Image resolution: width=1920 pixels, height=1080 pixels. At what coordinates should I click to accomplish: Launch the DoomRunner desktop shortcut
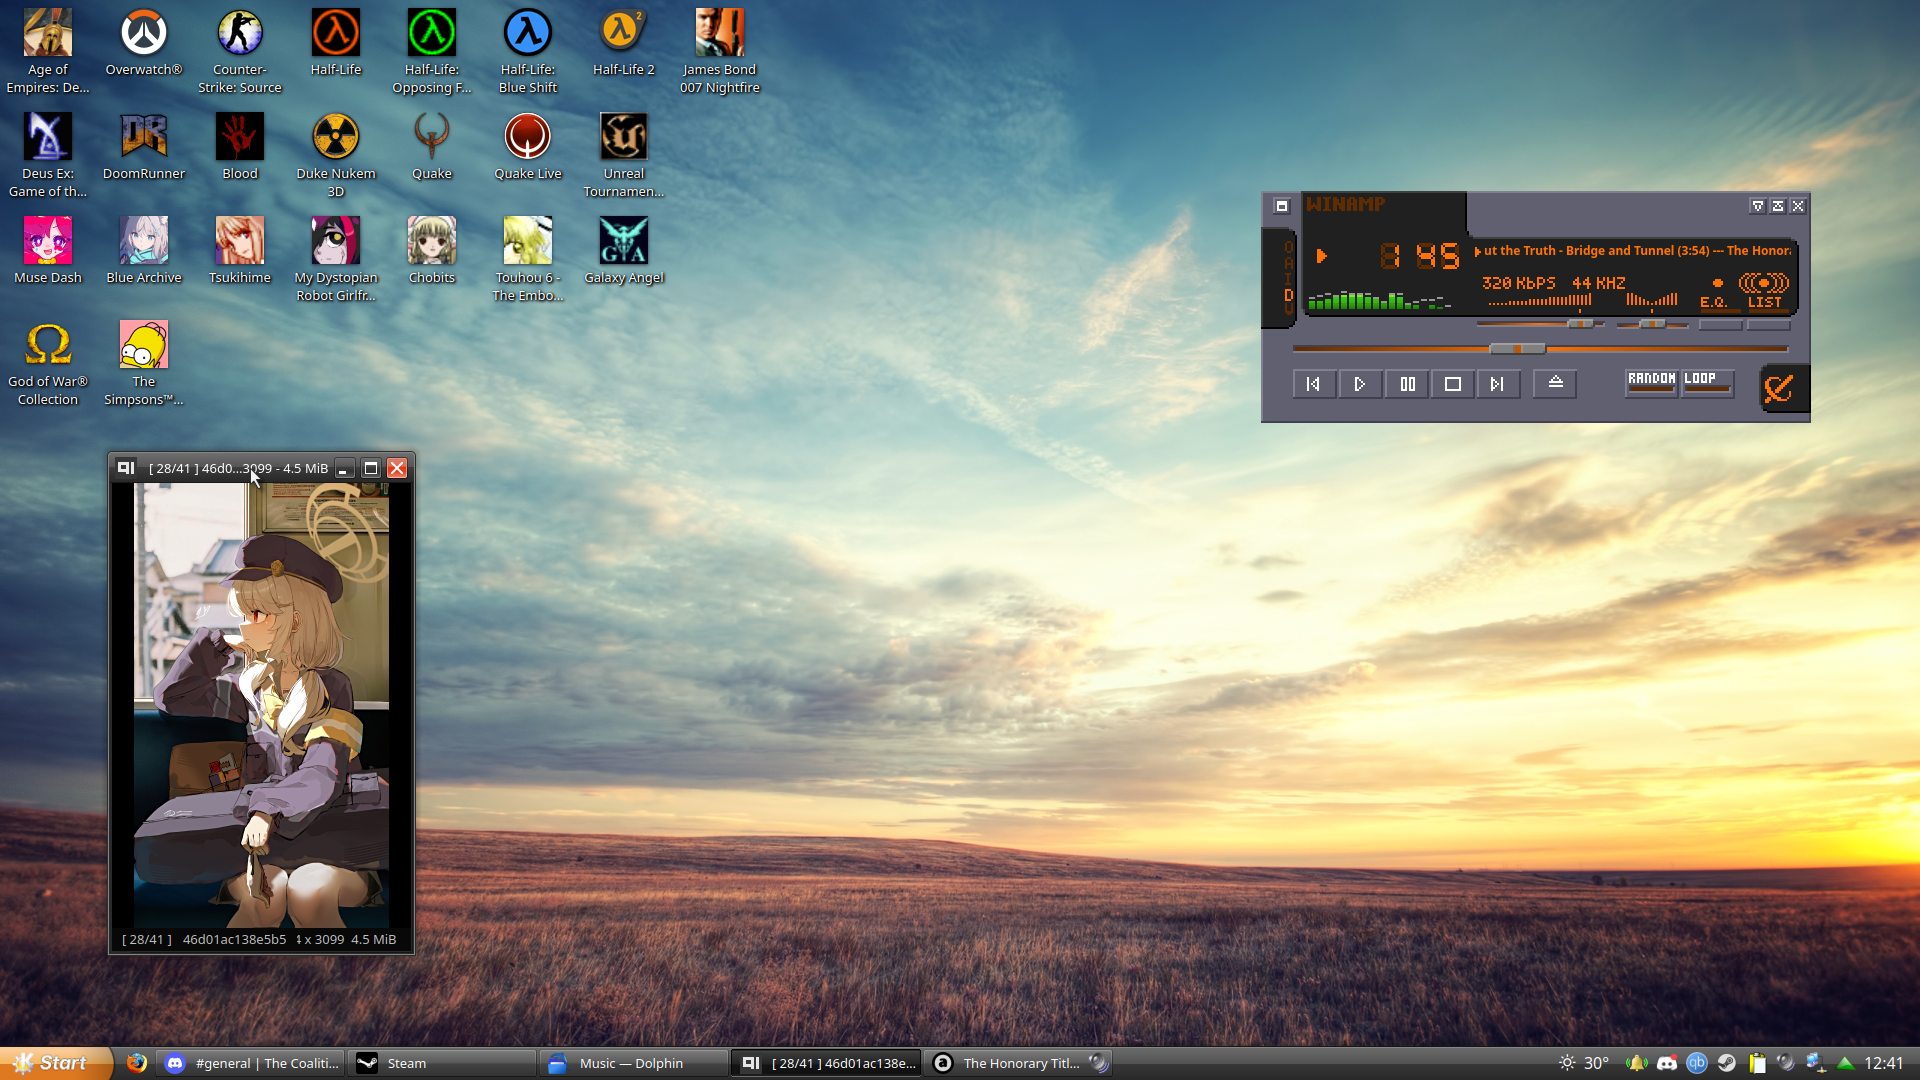click(144, 147)
